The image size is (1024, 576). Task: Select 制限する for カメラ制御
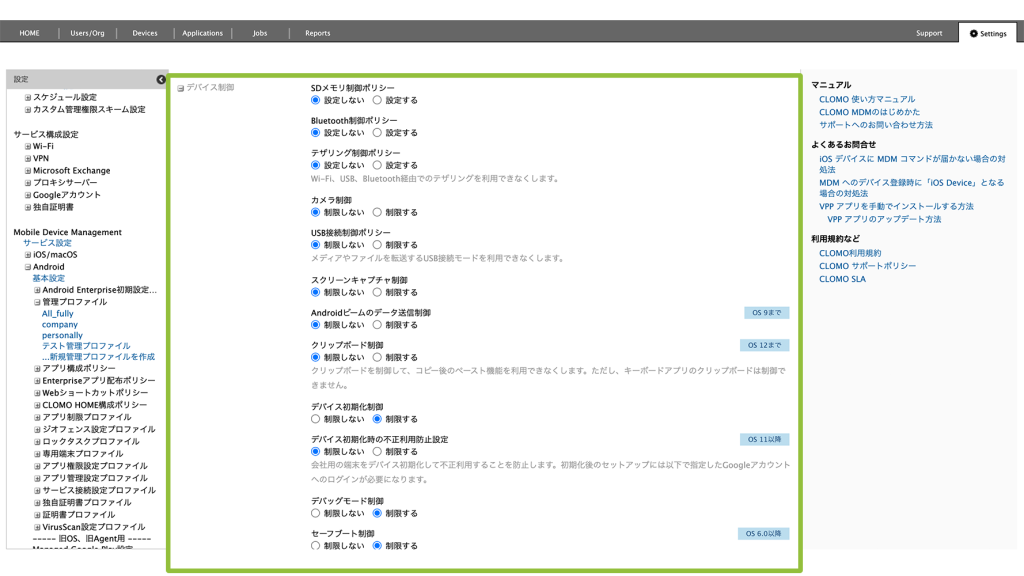point(377,212)
